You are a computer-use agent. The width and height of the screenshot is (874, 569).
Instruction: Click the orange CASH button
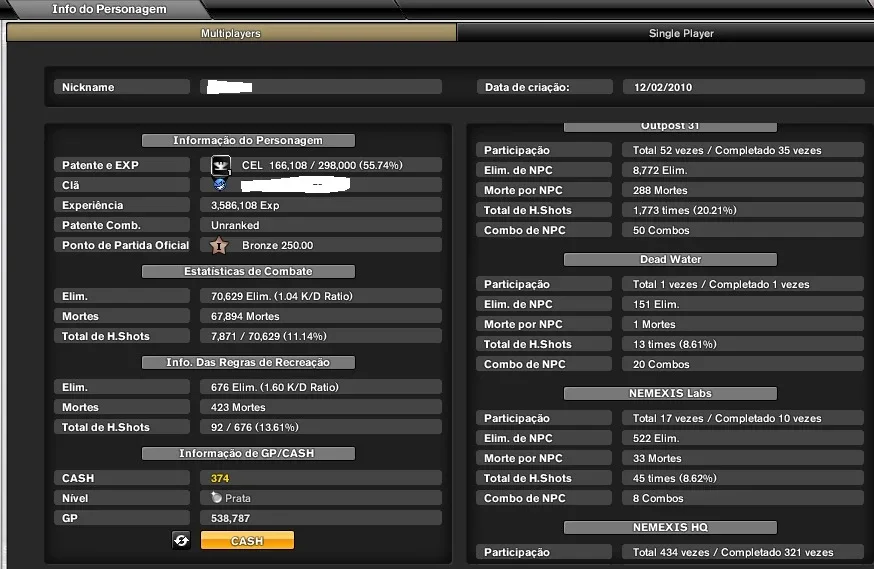tap(247, 541)
